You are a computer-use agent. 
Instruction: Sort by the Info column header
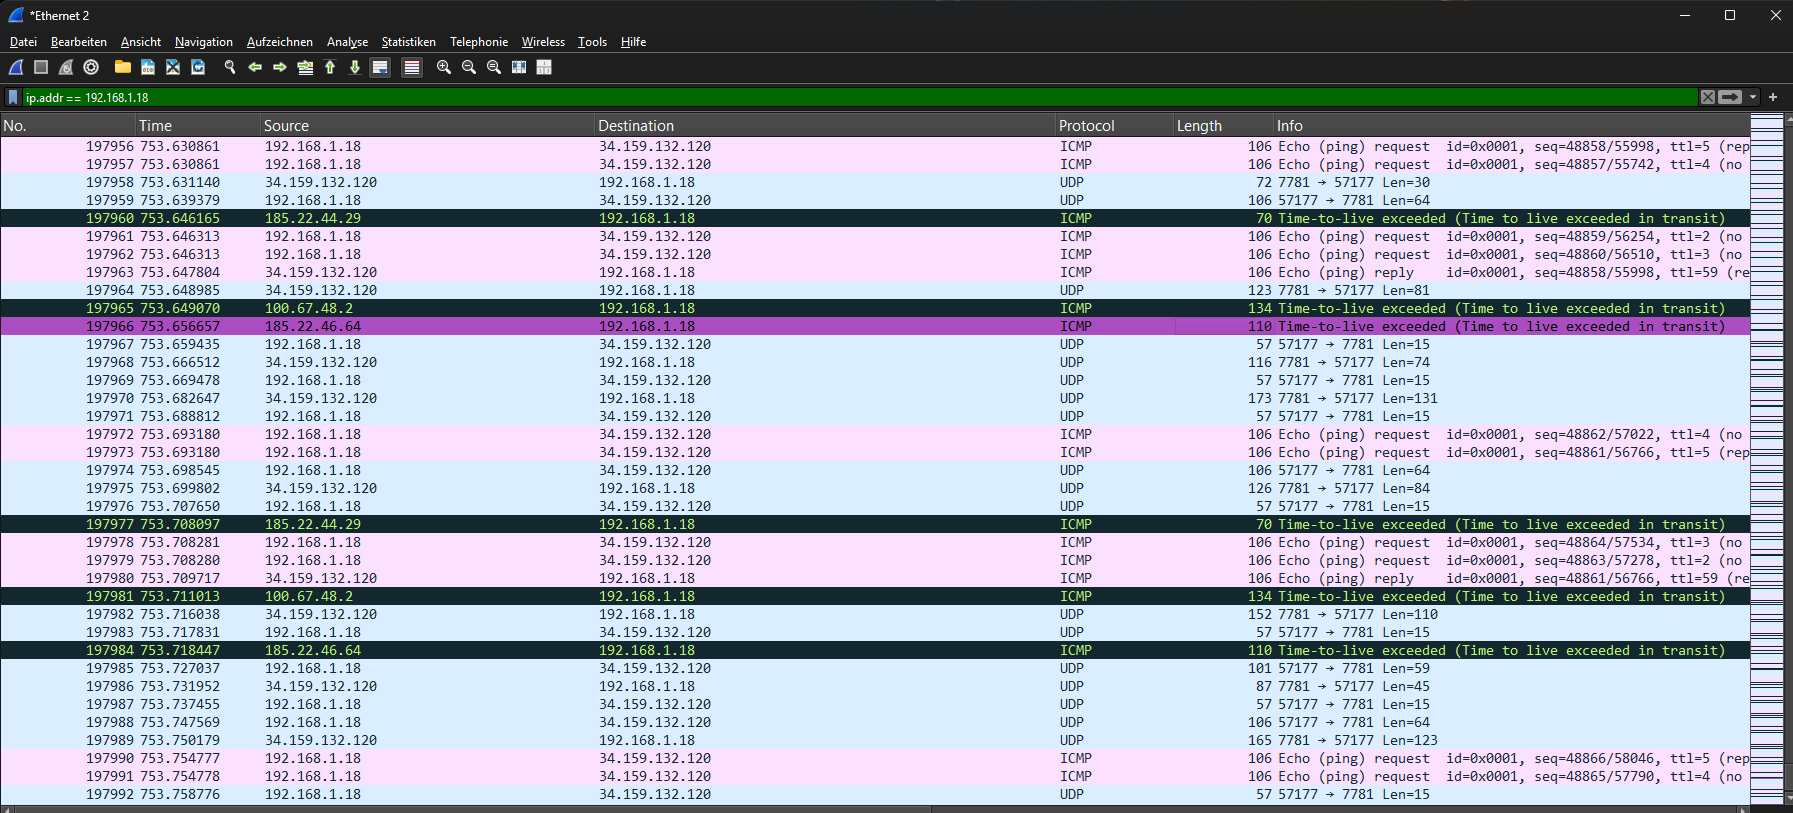(x=1511, y=126)
